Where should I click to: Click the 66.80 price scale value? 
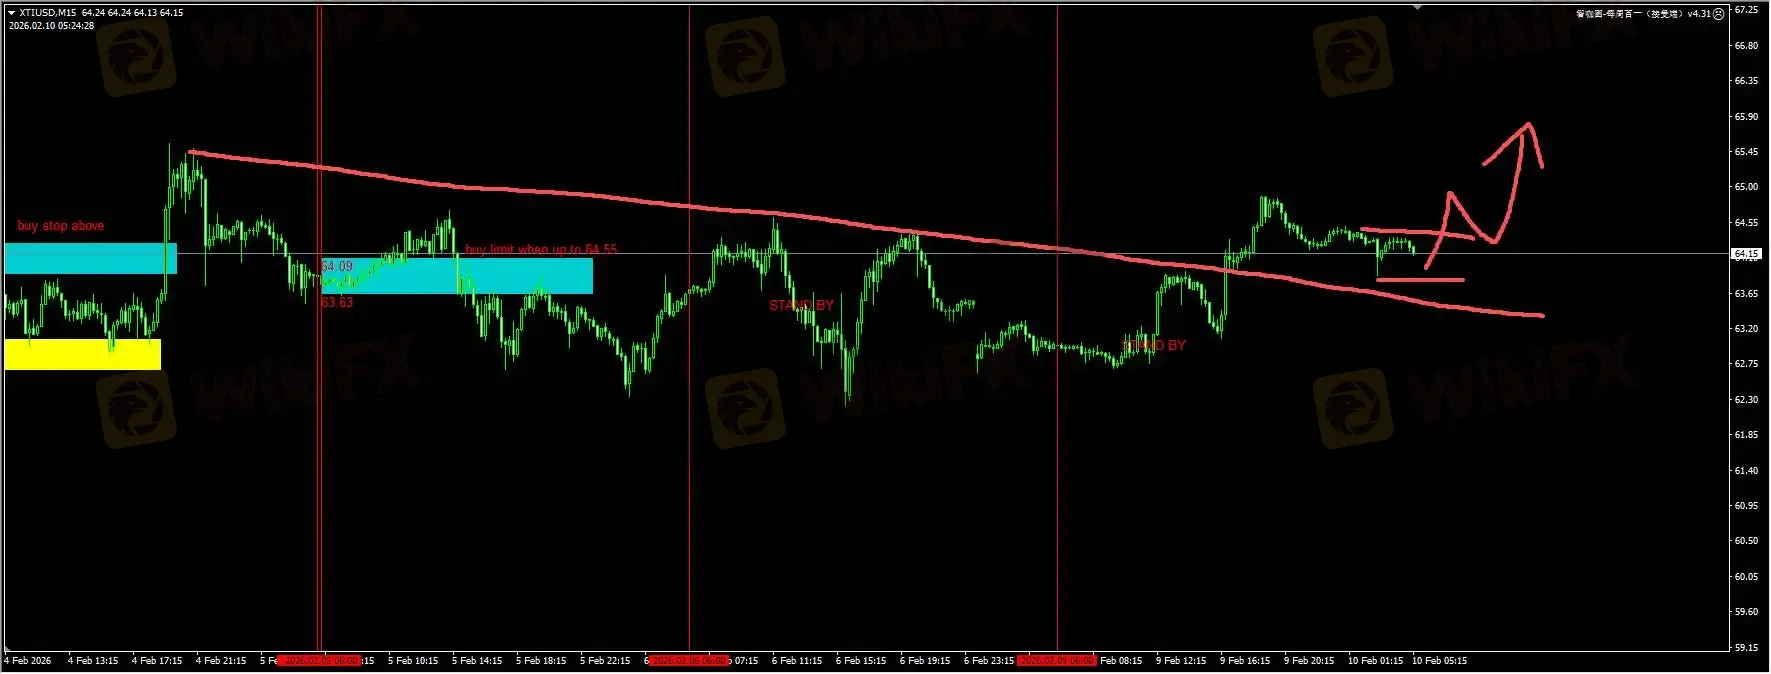point(1746,46)
